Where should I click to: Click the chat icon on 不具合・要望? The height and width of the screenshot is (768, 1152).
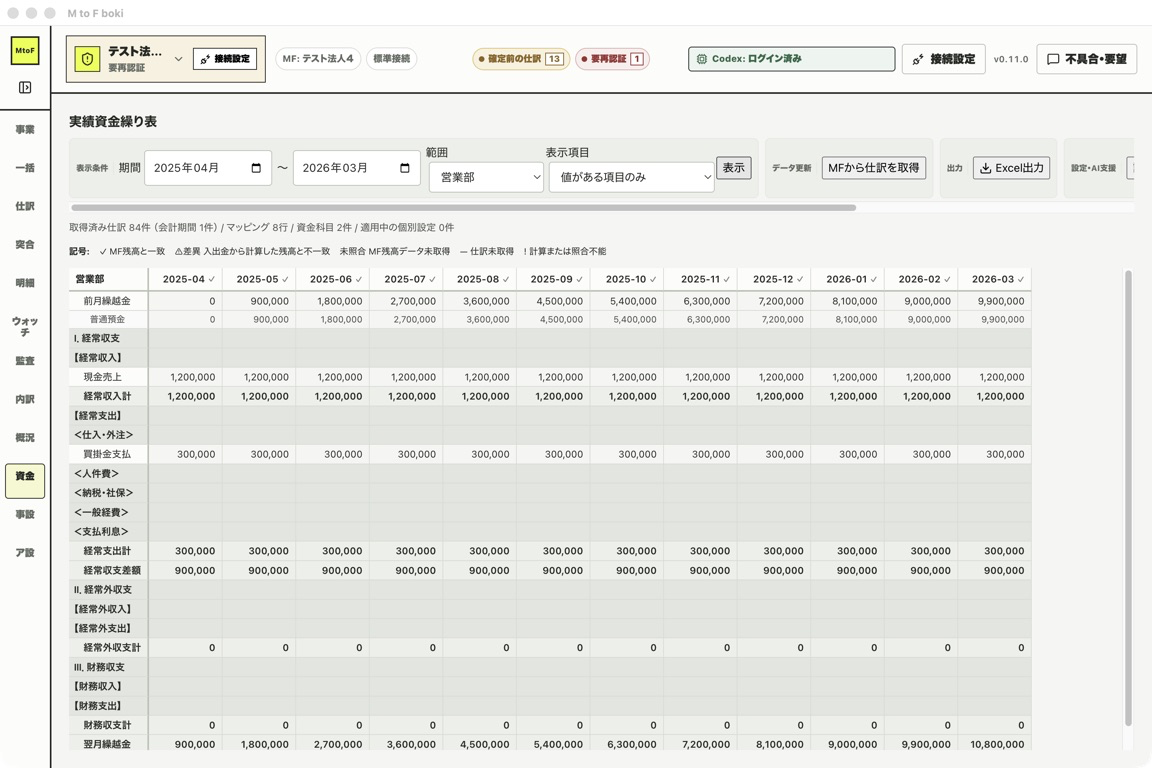(1053, 59)
